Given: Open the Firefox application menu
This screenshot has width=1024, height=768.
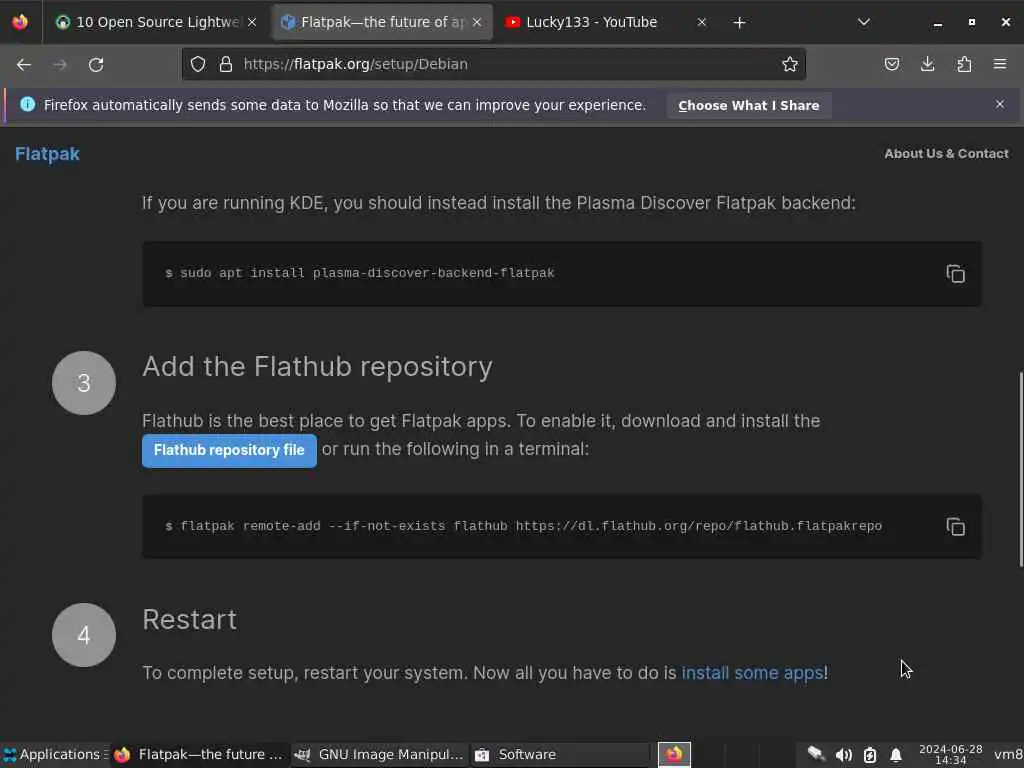Looking at the screenshot, I should pyautogui.click(x=1000, y=64).
